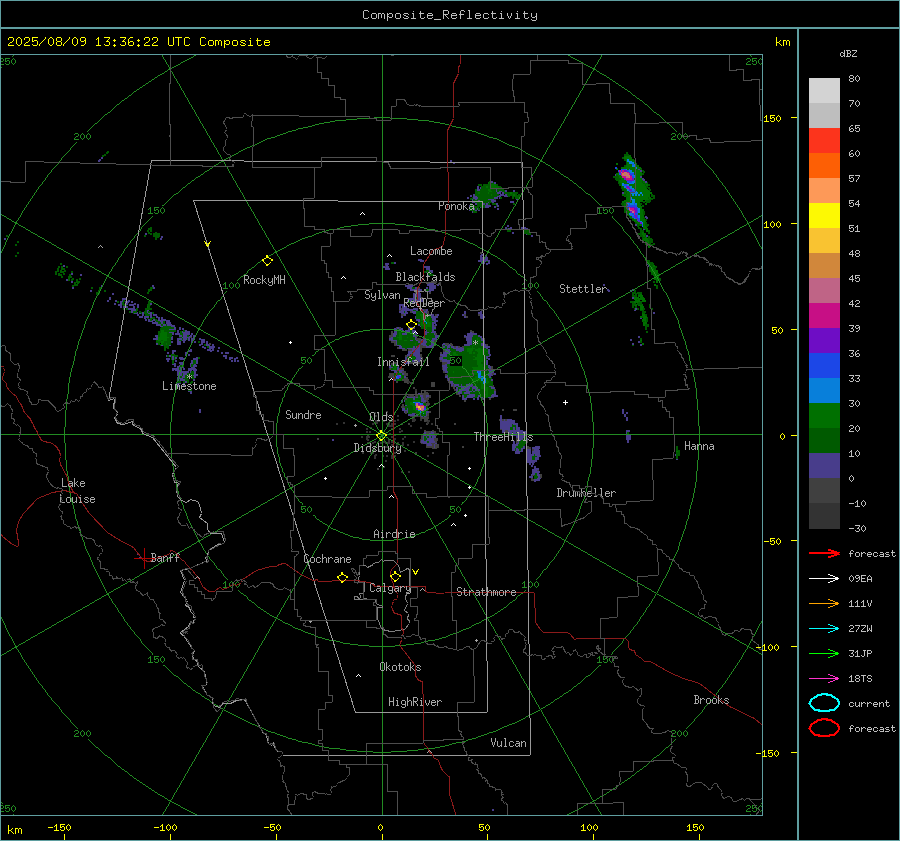Click the green echo north of Limestone
The image size is (900, 841).
pos(165,335)
